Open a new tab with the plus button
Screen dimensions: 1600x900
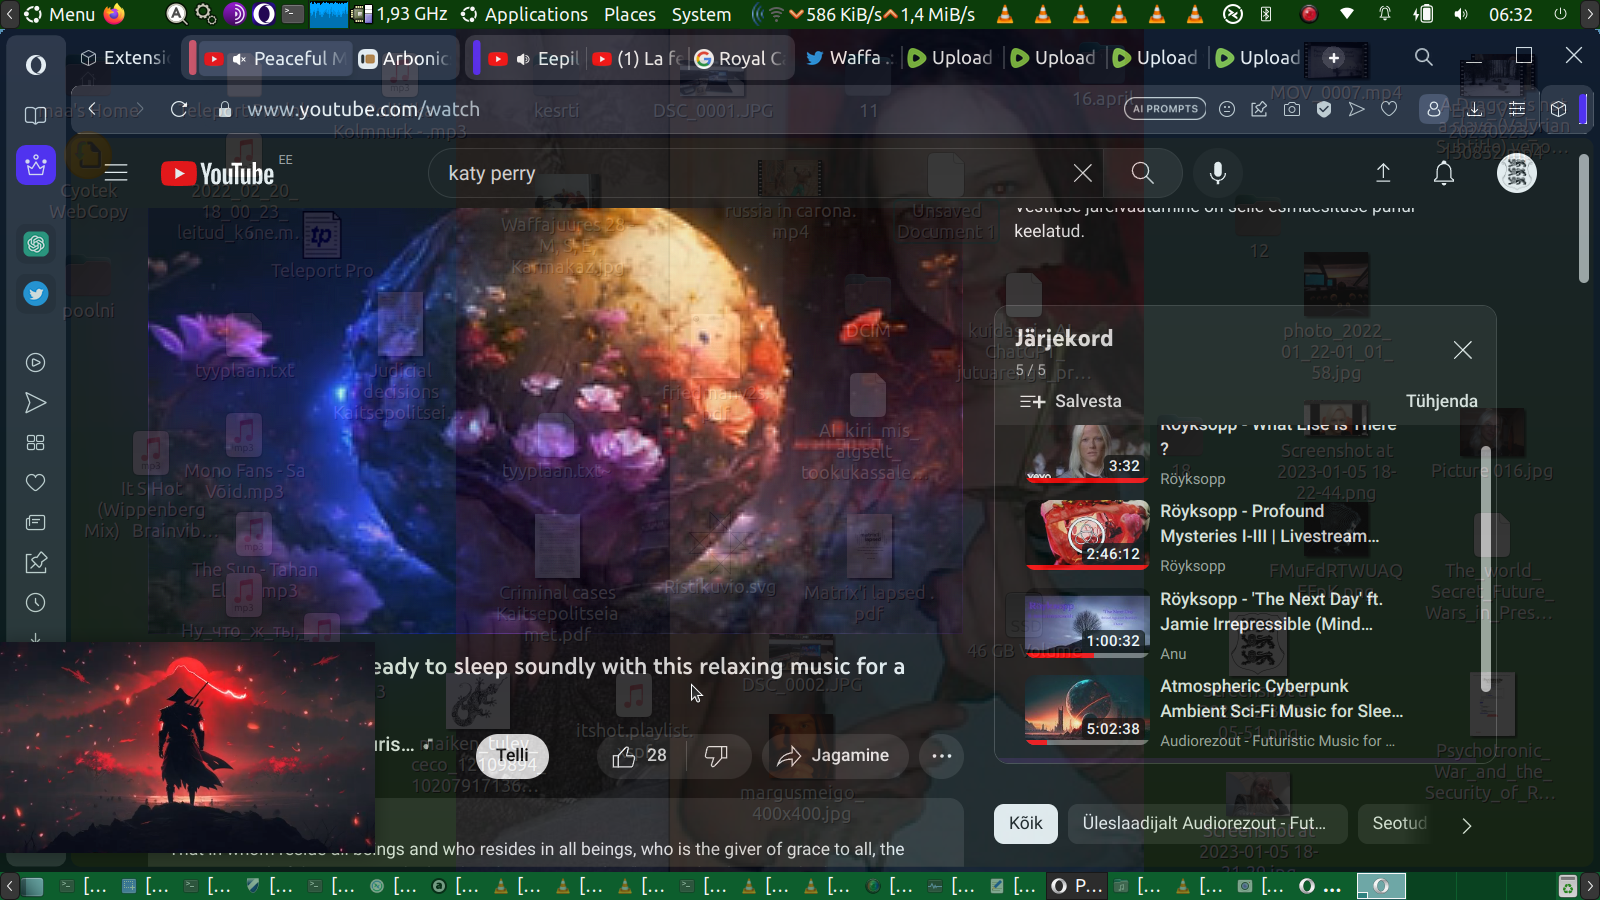[x=1334, y=58]
